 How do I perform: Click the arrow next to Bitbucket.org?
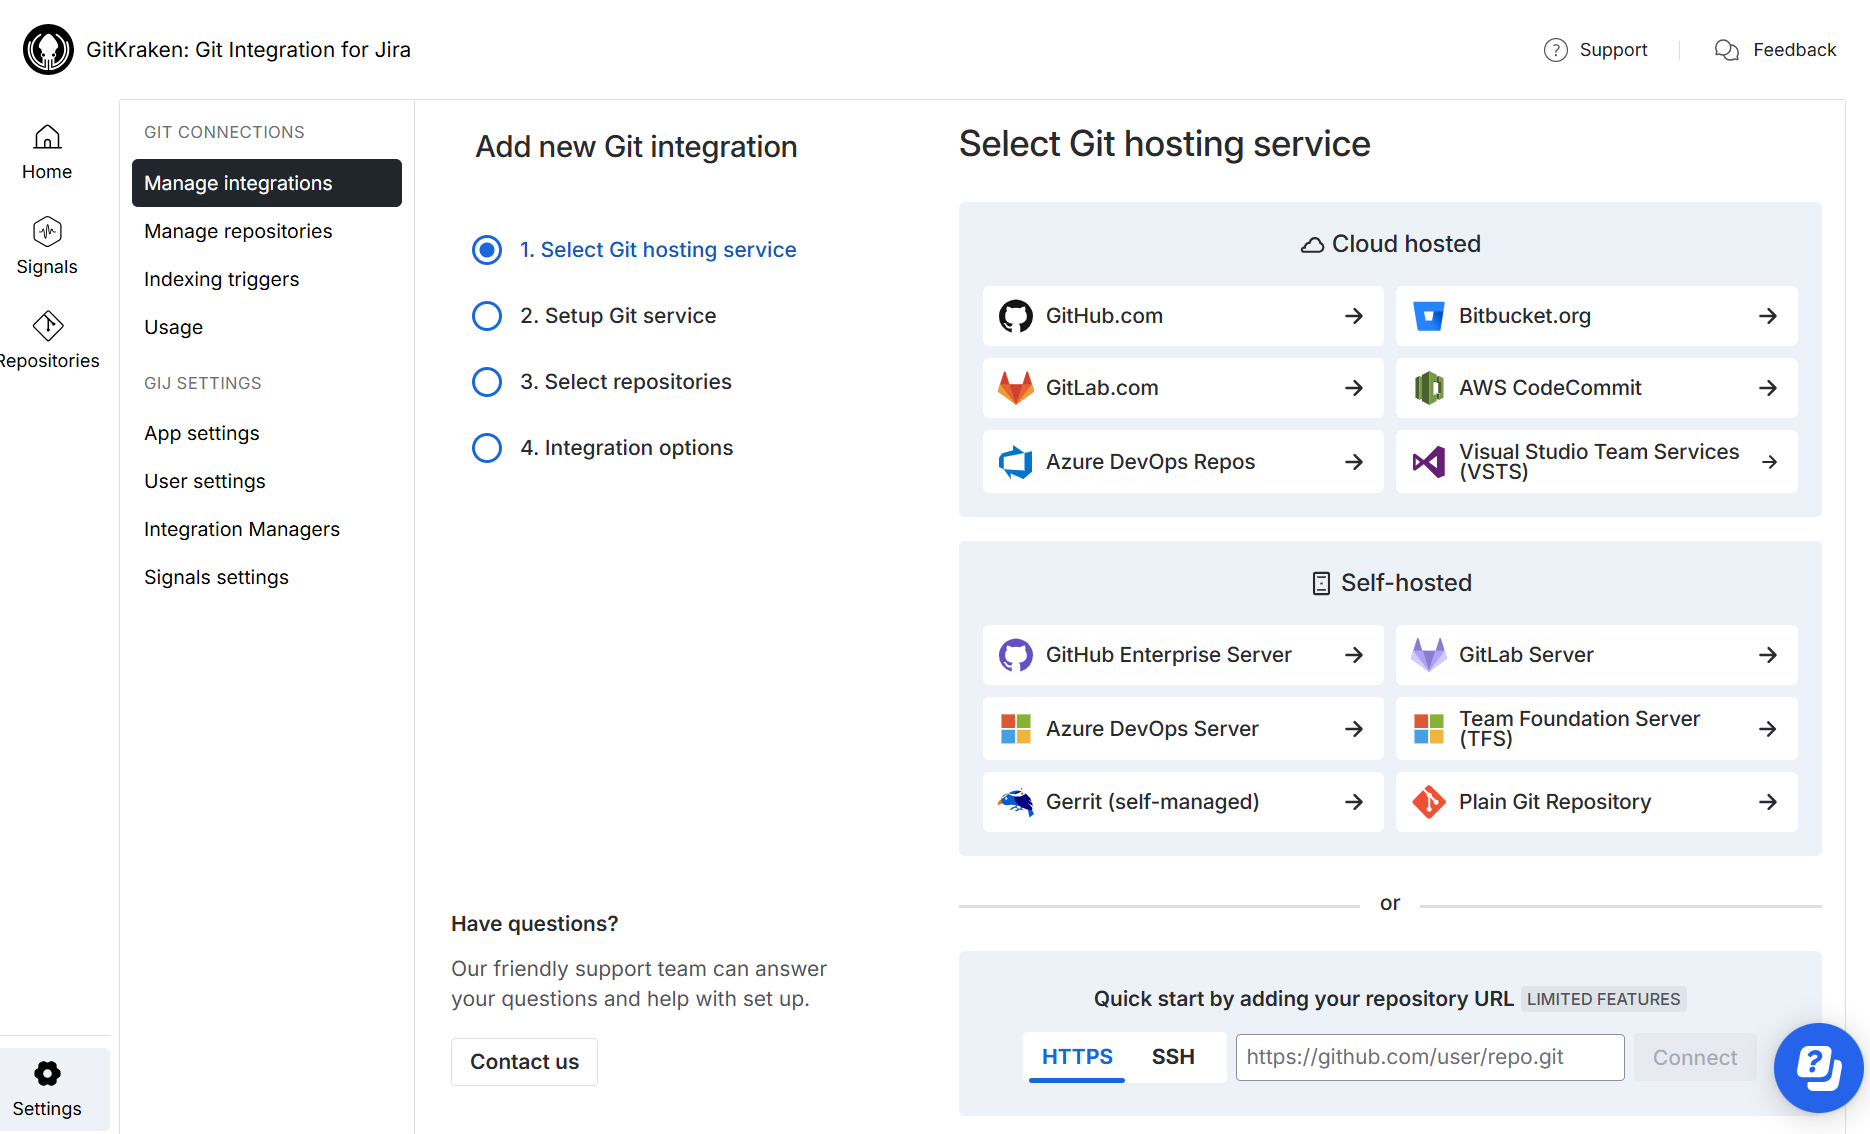pyautogui.click(x=1768, y=316)
